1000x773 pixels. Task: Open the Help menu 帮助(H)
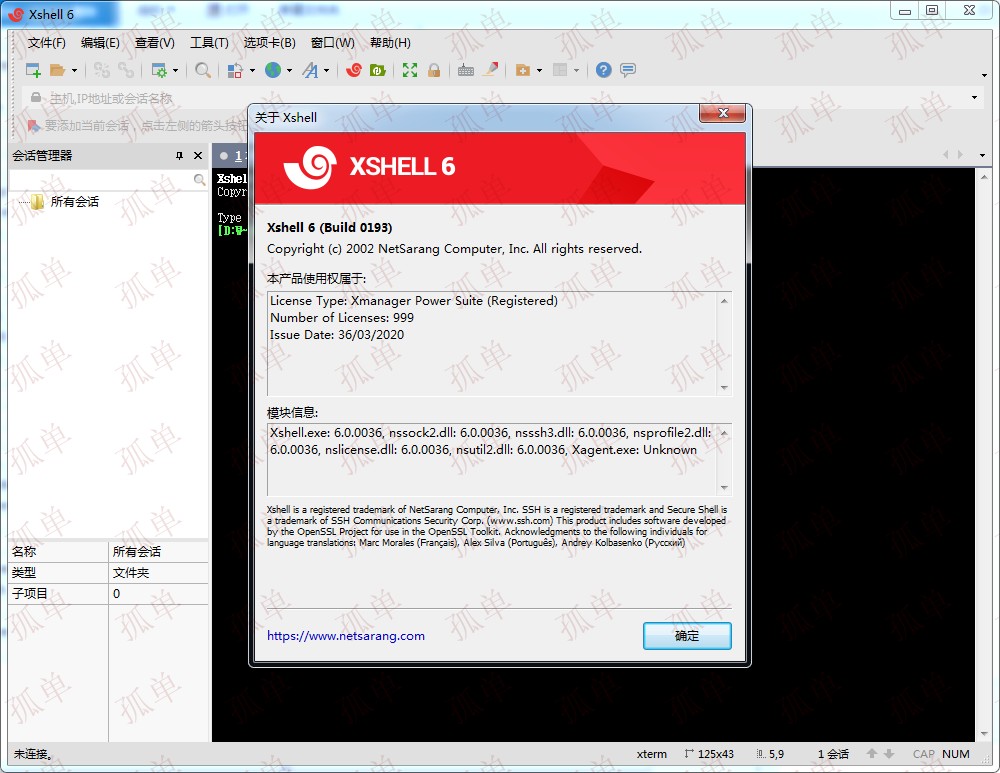390,43
